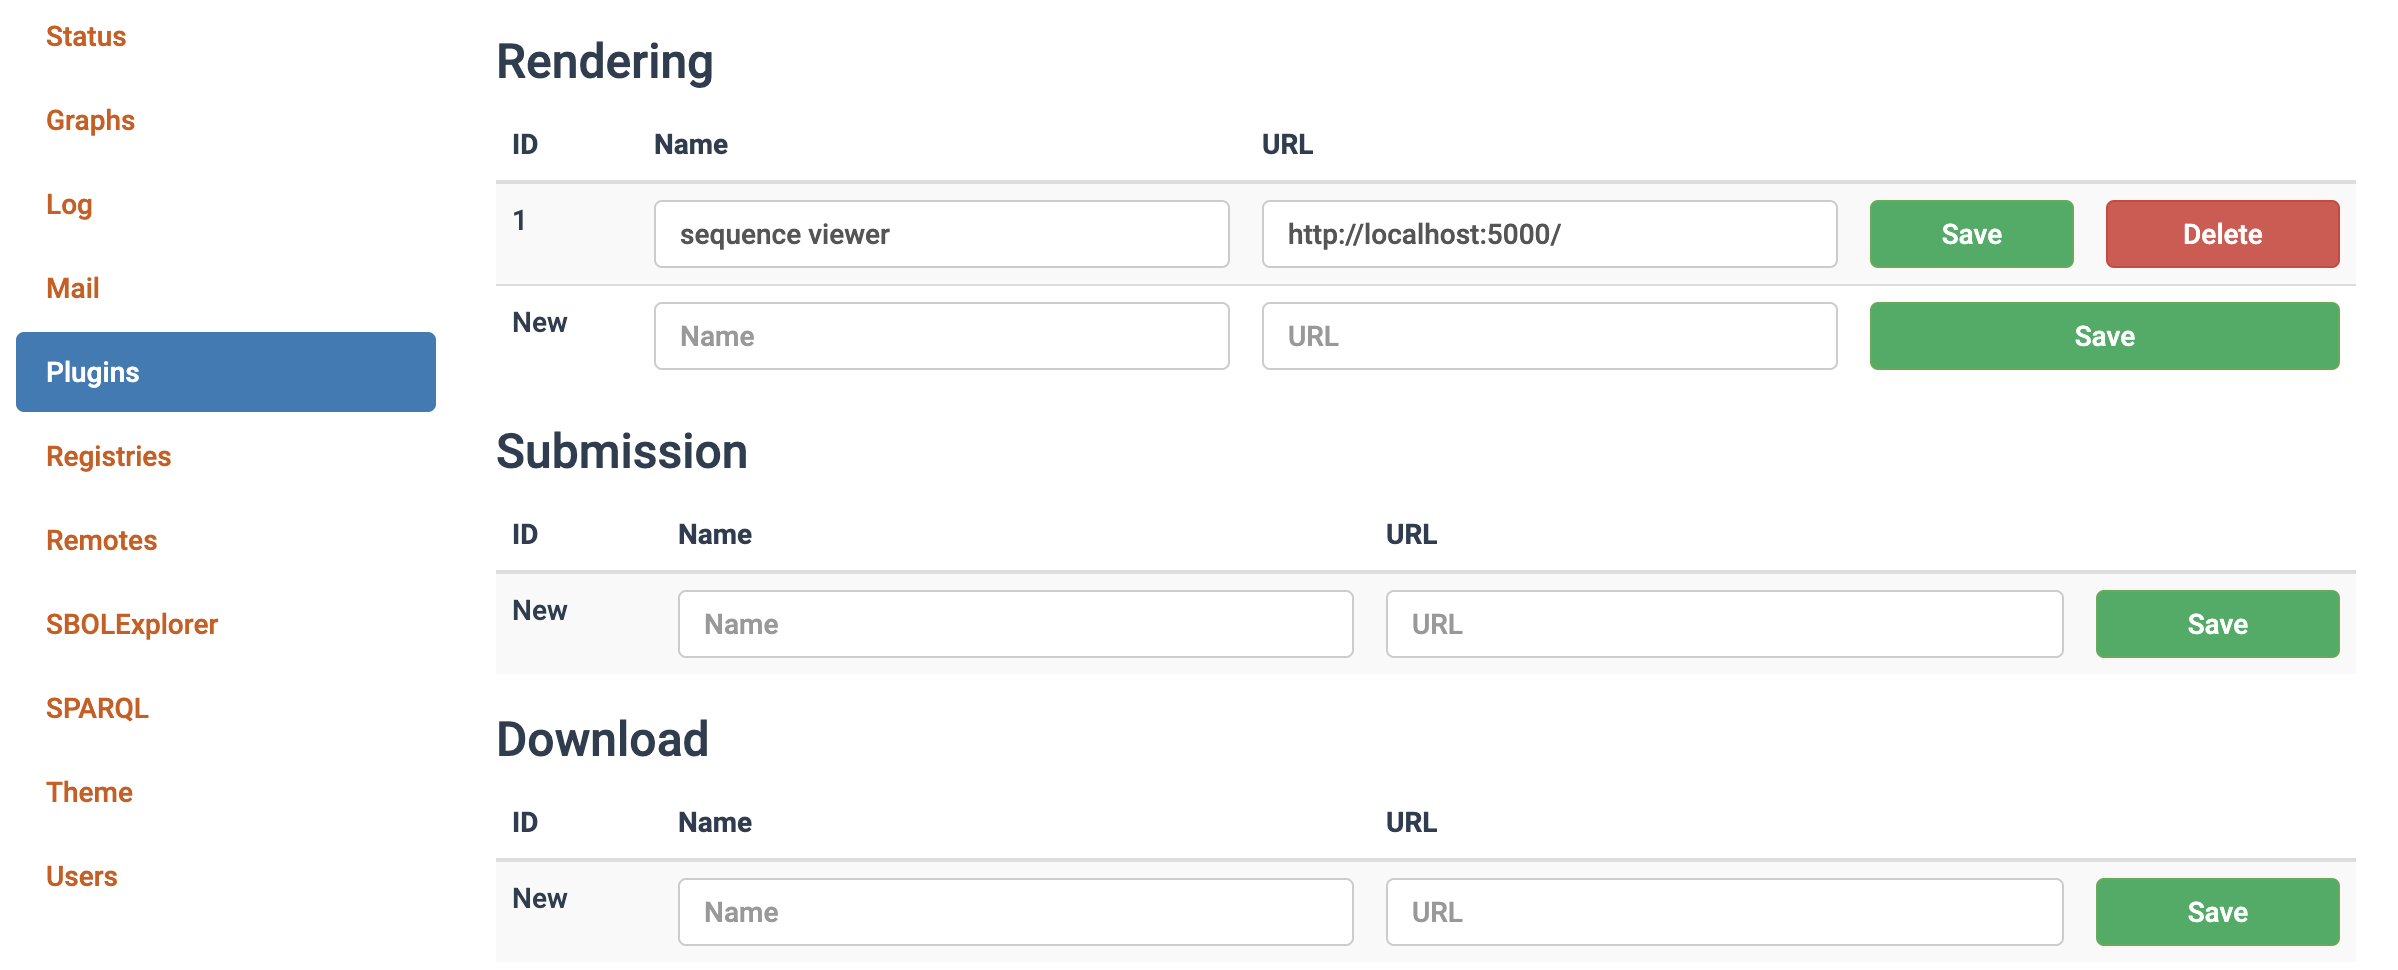Select the Rendering table 'ID' column header

click(525, 144)
